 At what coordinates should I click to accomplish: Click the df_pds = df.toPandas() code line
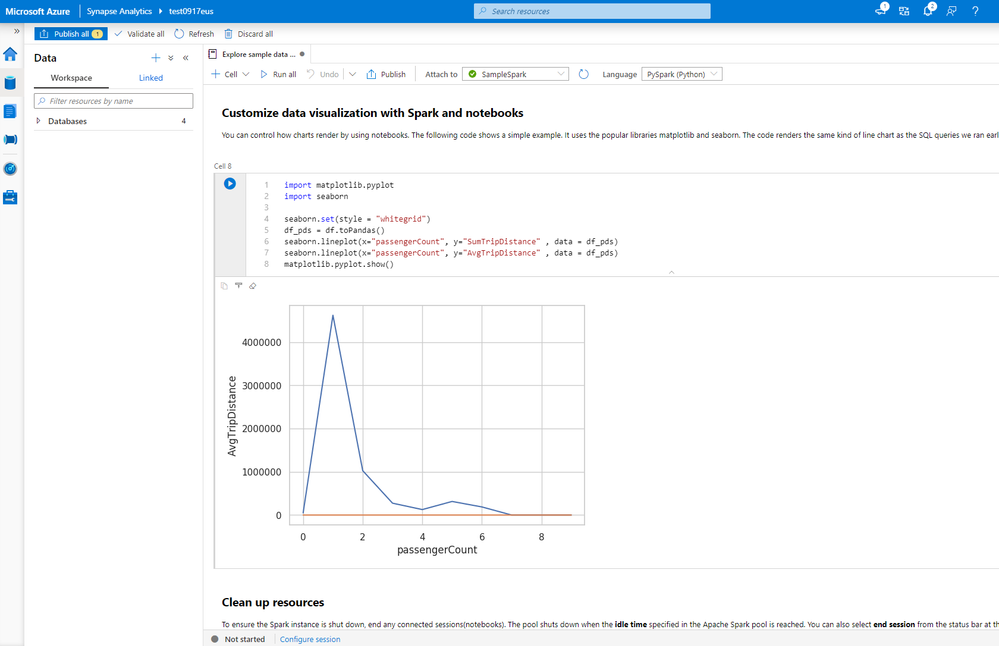coord(334,231)
